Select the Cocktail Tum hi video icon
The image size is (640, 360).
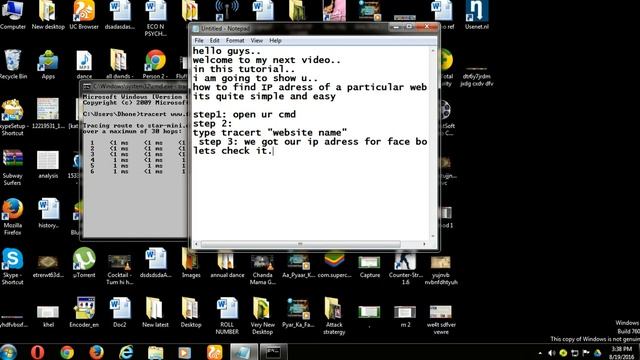(119, 269)
